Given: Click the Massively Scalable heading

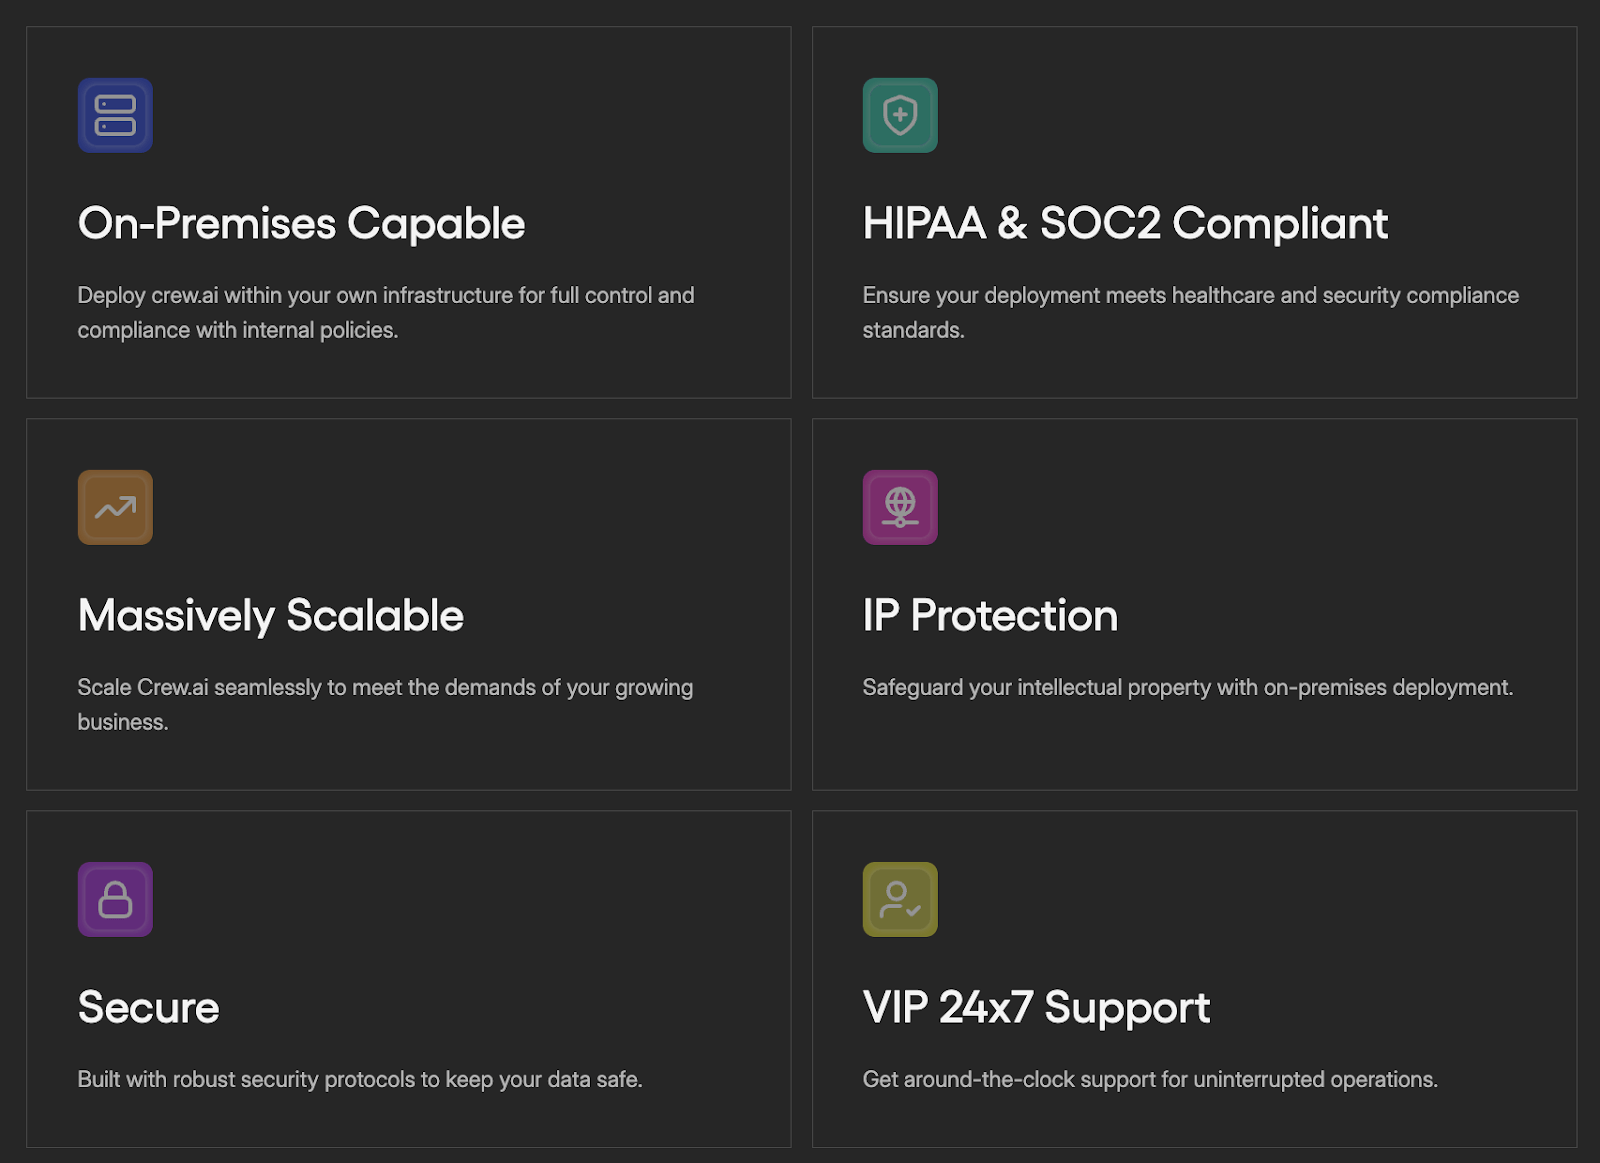Looking at the screenshot, I should [270, 615].
